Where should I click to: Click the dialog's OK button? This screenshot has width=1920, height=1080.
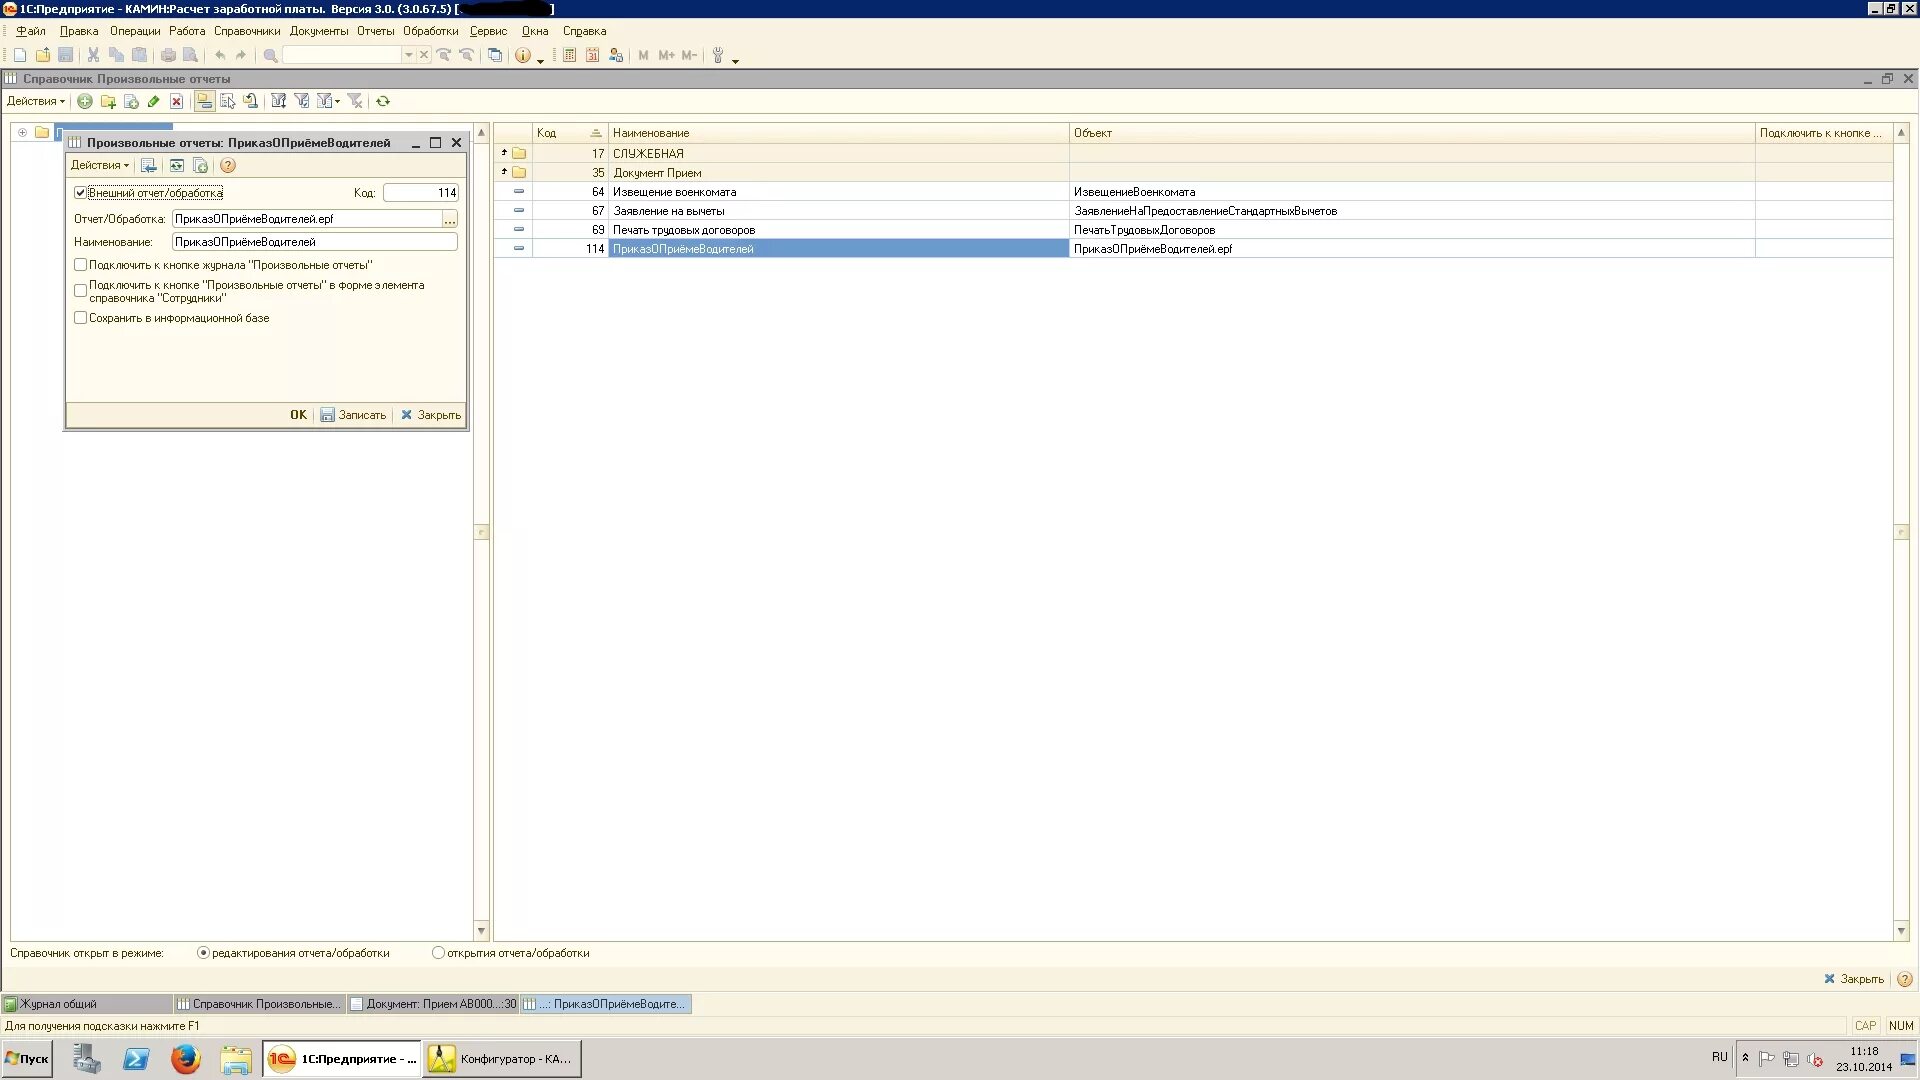[x=298, y=415]
